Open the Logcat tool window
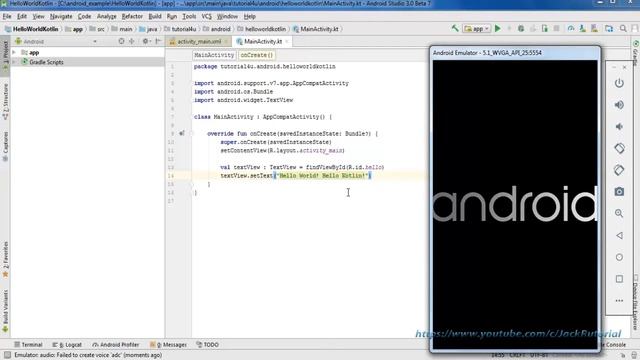The width and height of the screenshot is (640, 360). [x=67, y=344]
